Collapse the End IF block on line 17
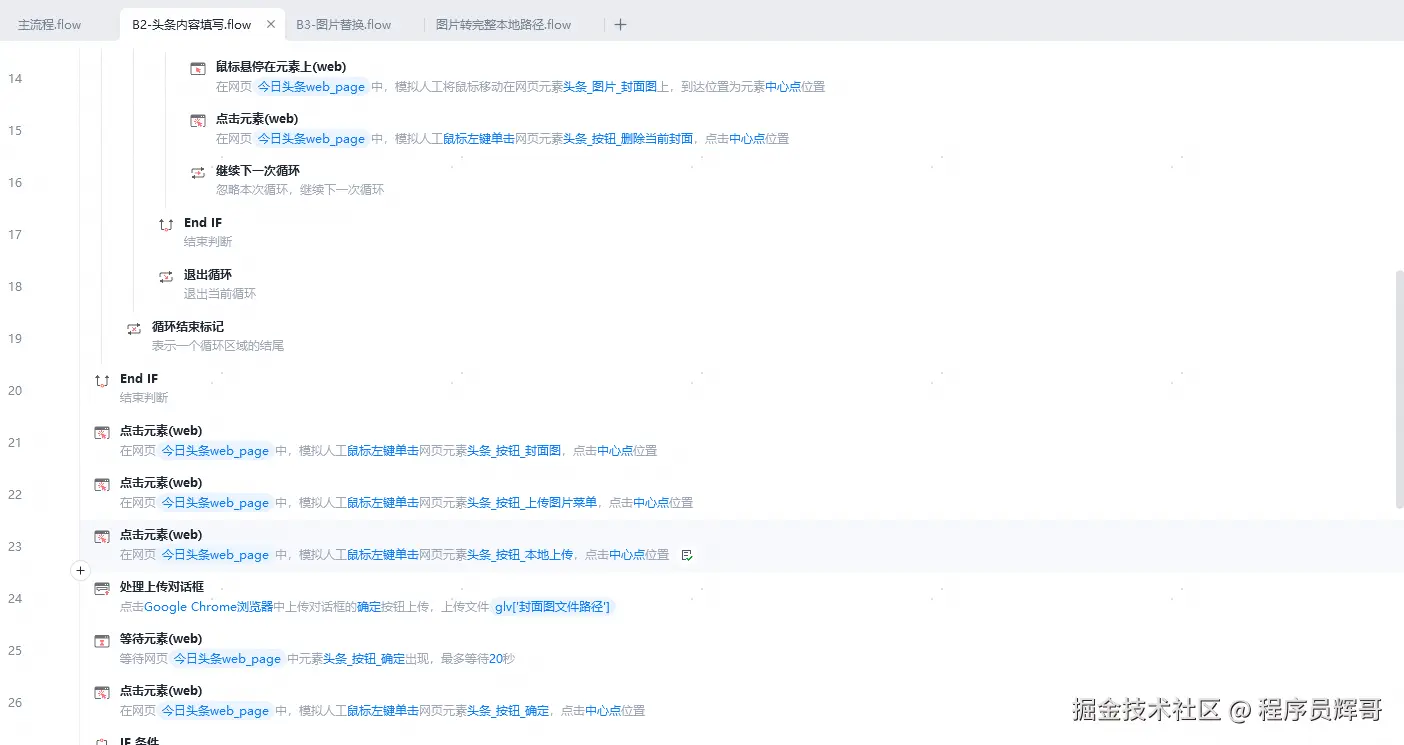Screen dimensions: 1404x745 tap(165, 222)
